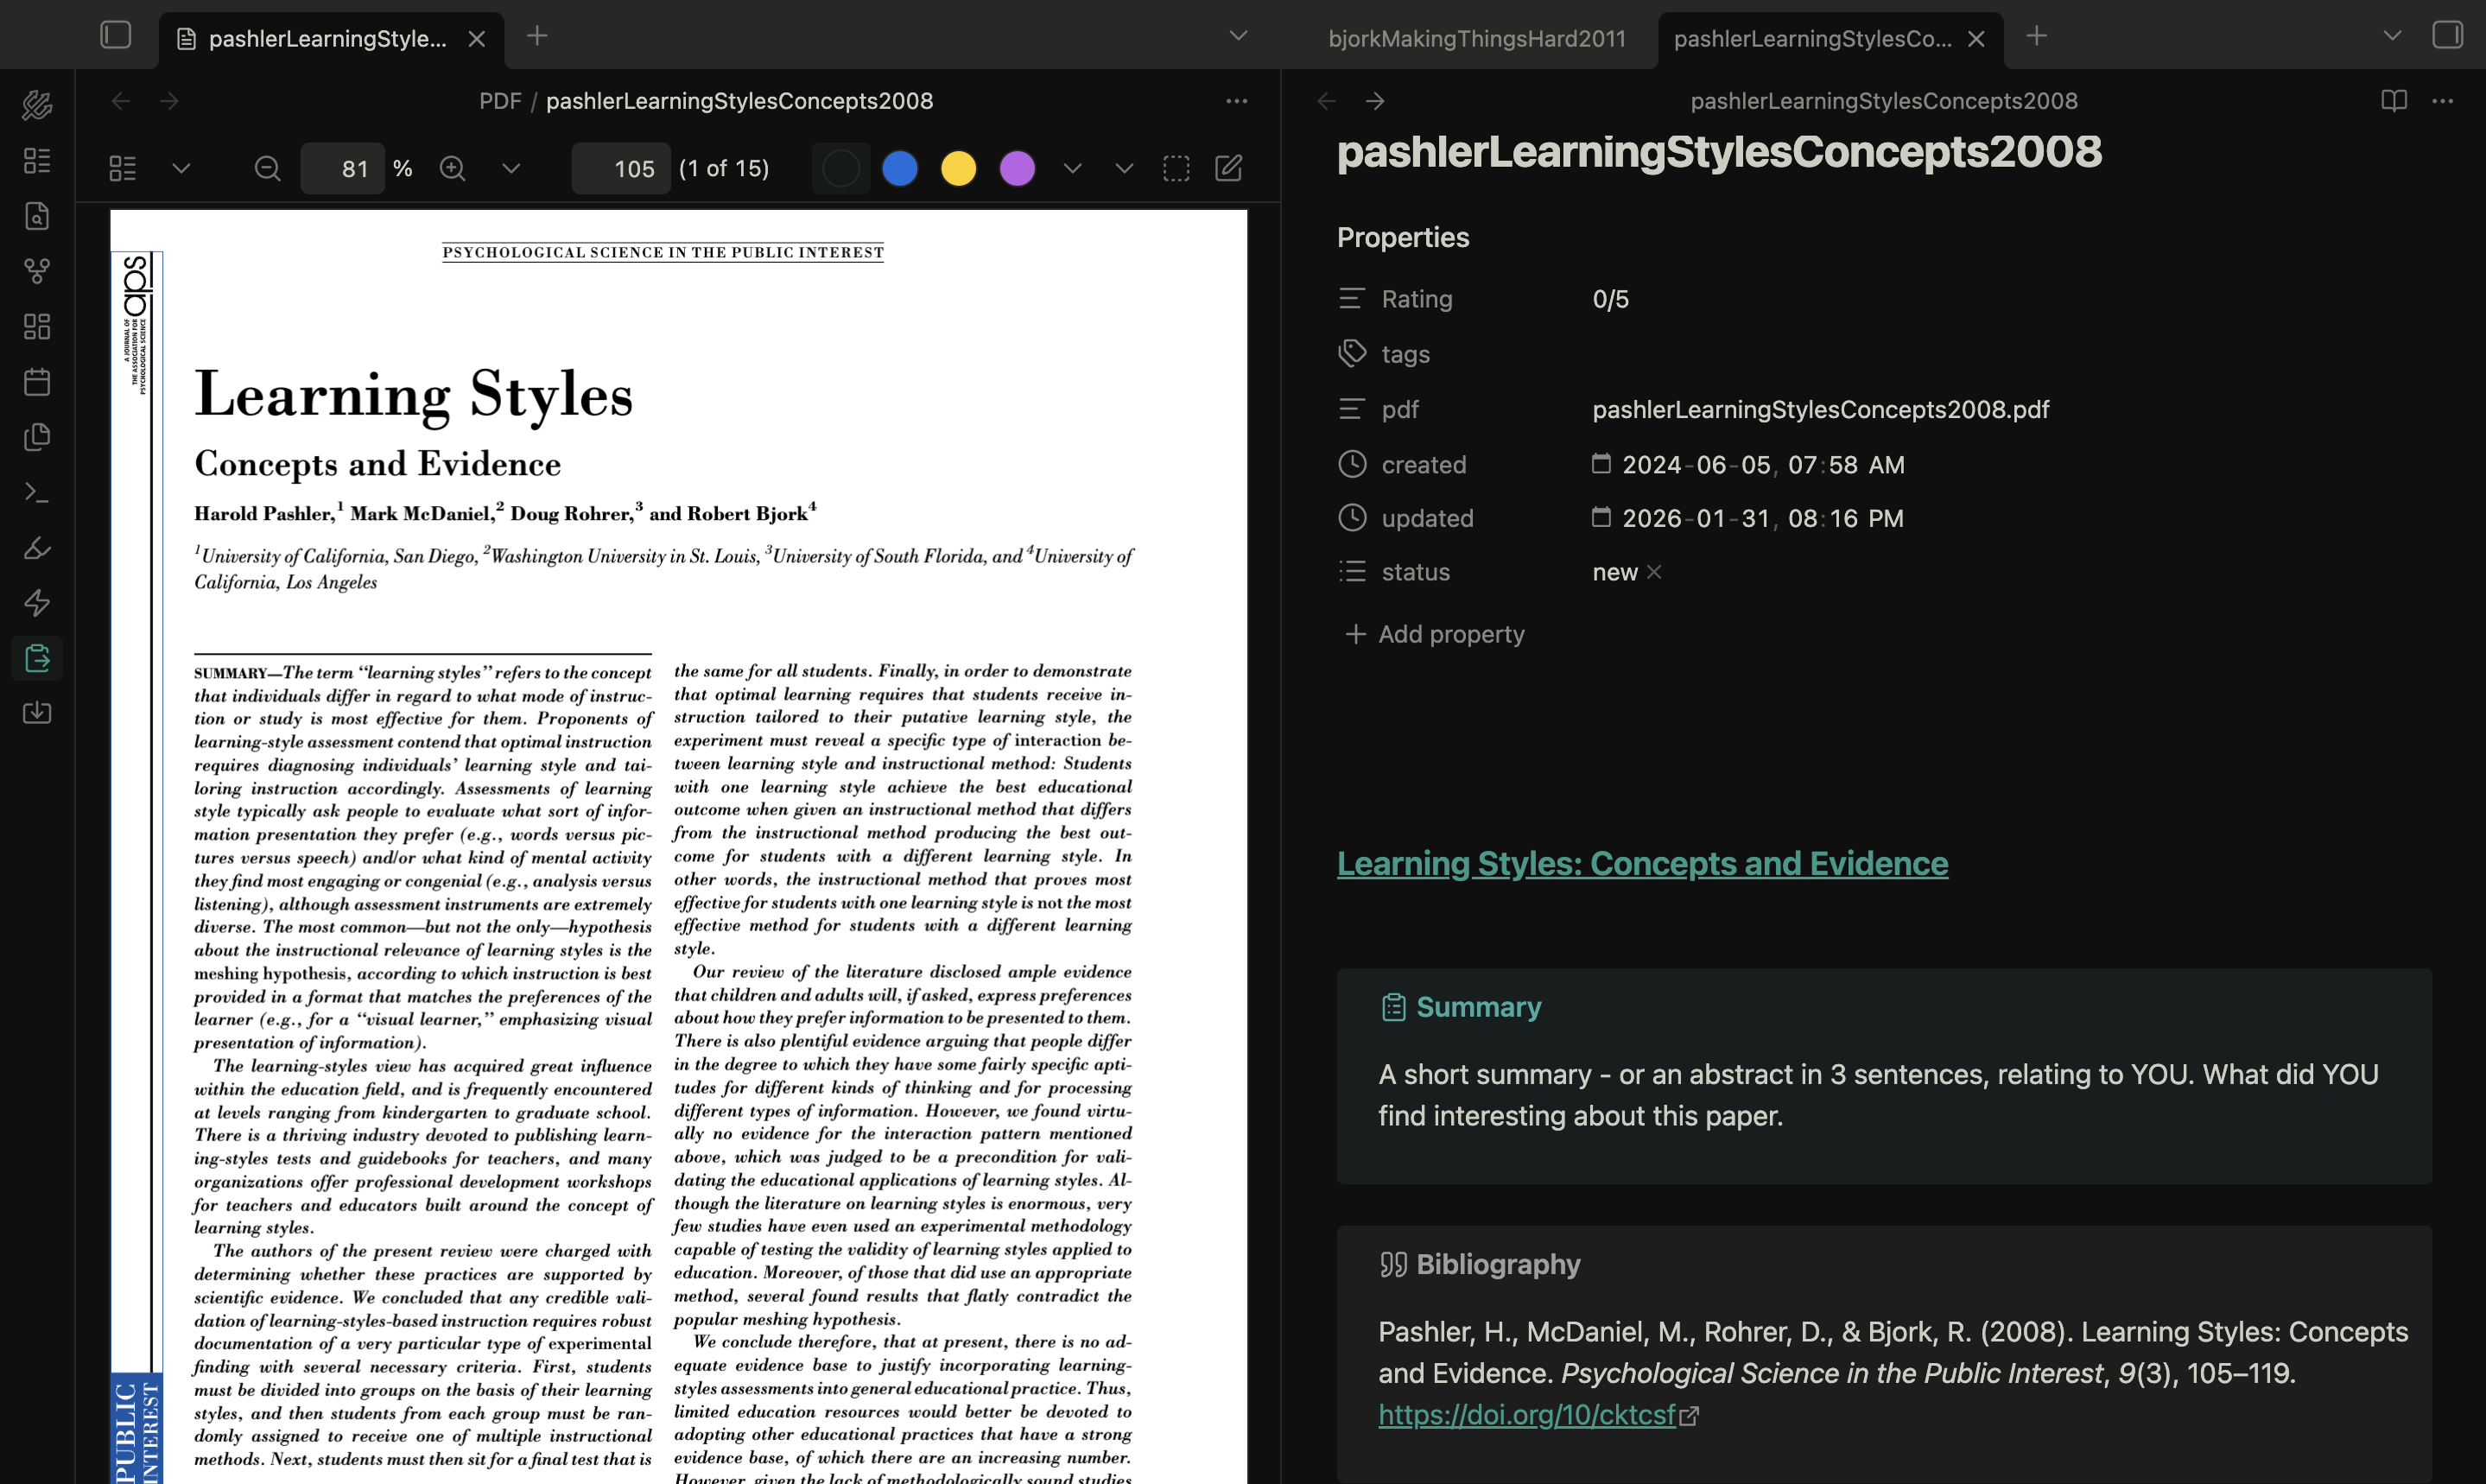Click the zoom in magnifier icon

tap(453, 168)
